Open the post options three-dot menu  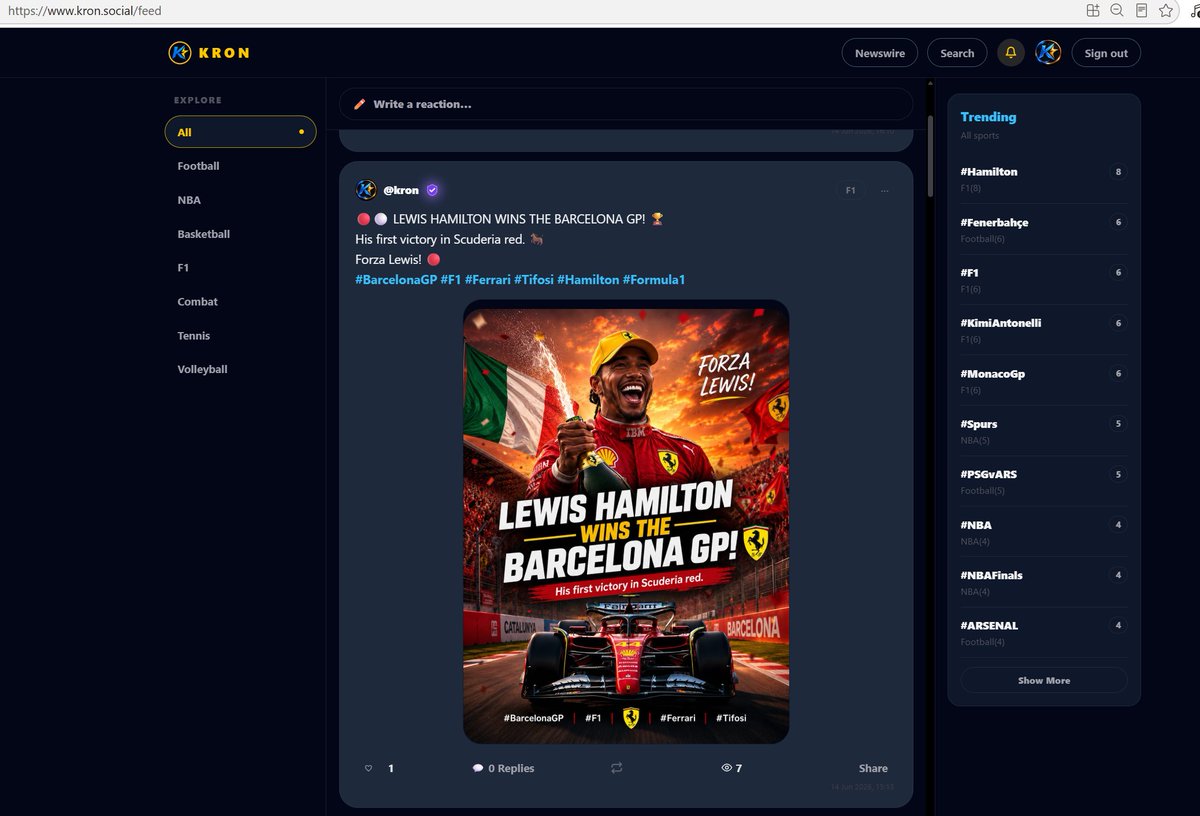(x=885, y=190)
